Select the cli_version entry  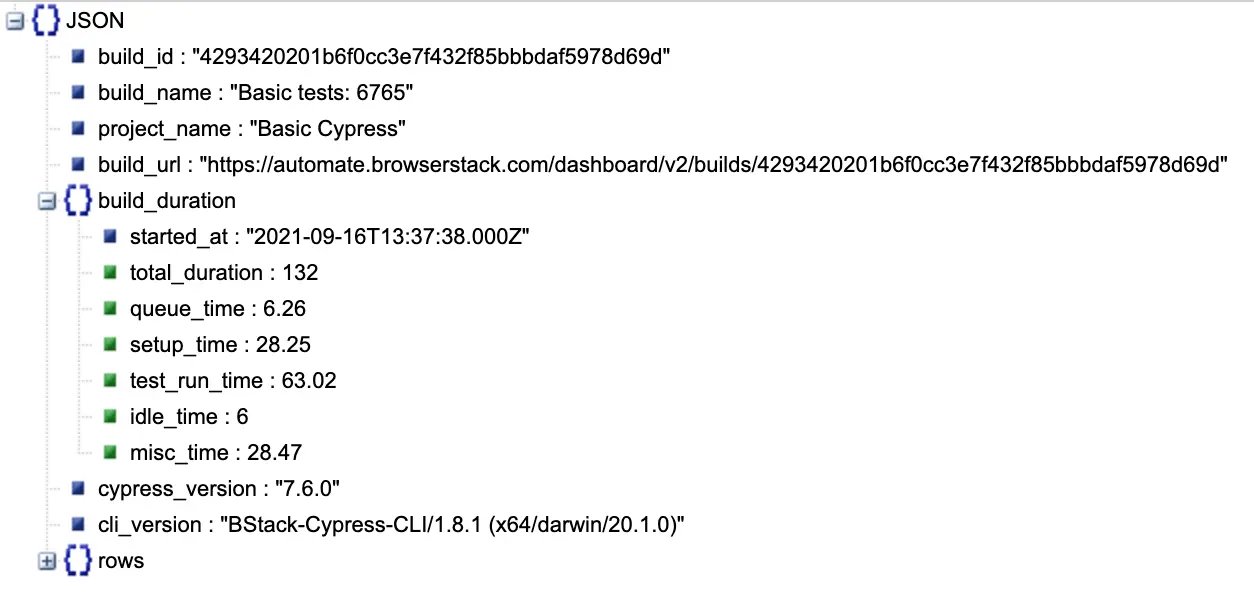pos(390,525)
